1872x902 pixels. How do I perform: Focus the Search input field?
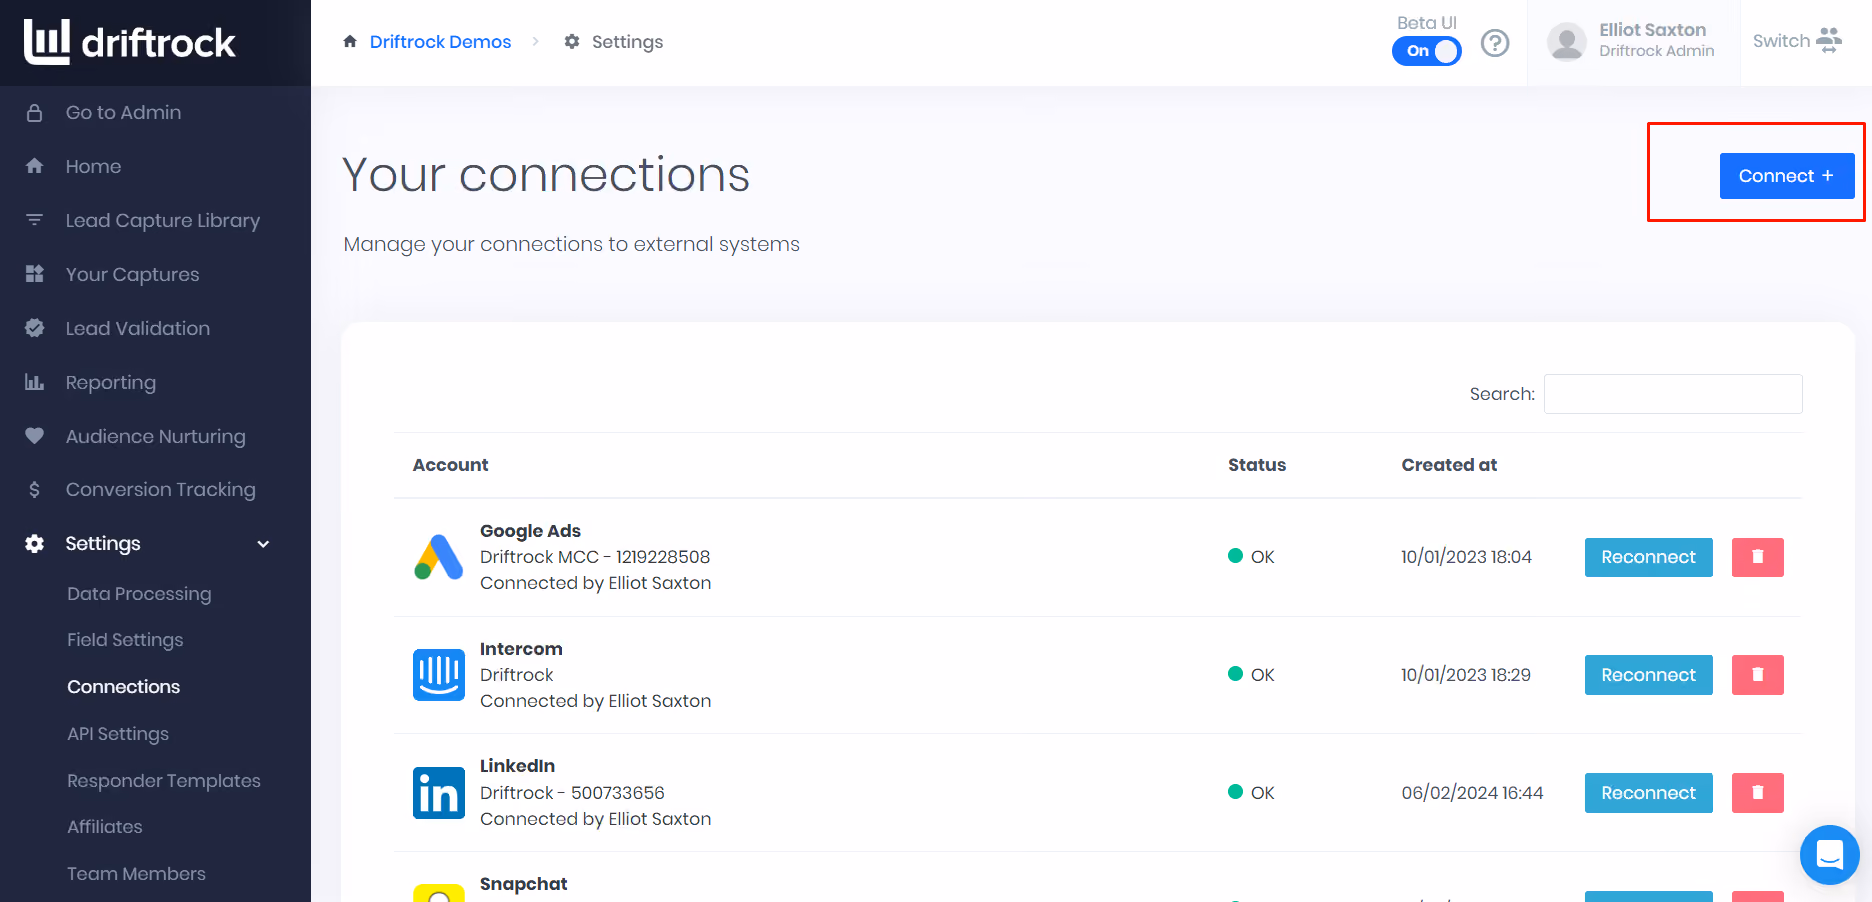(1673, 394)
